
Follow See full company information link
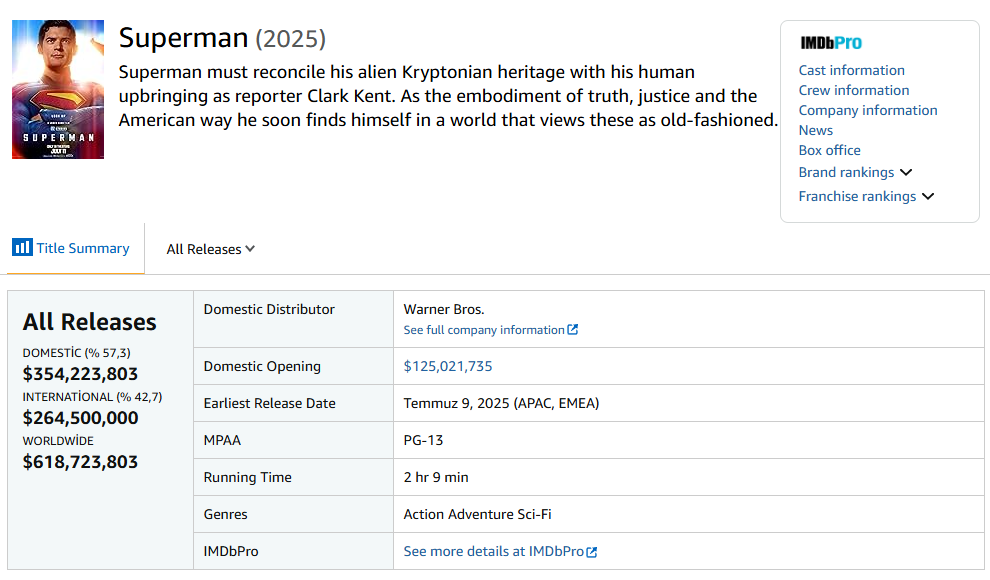click(x=484, y=330)
